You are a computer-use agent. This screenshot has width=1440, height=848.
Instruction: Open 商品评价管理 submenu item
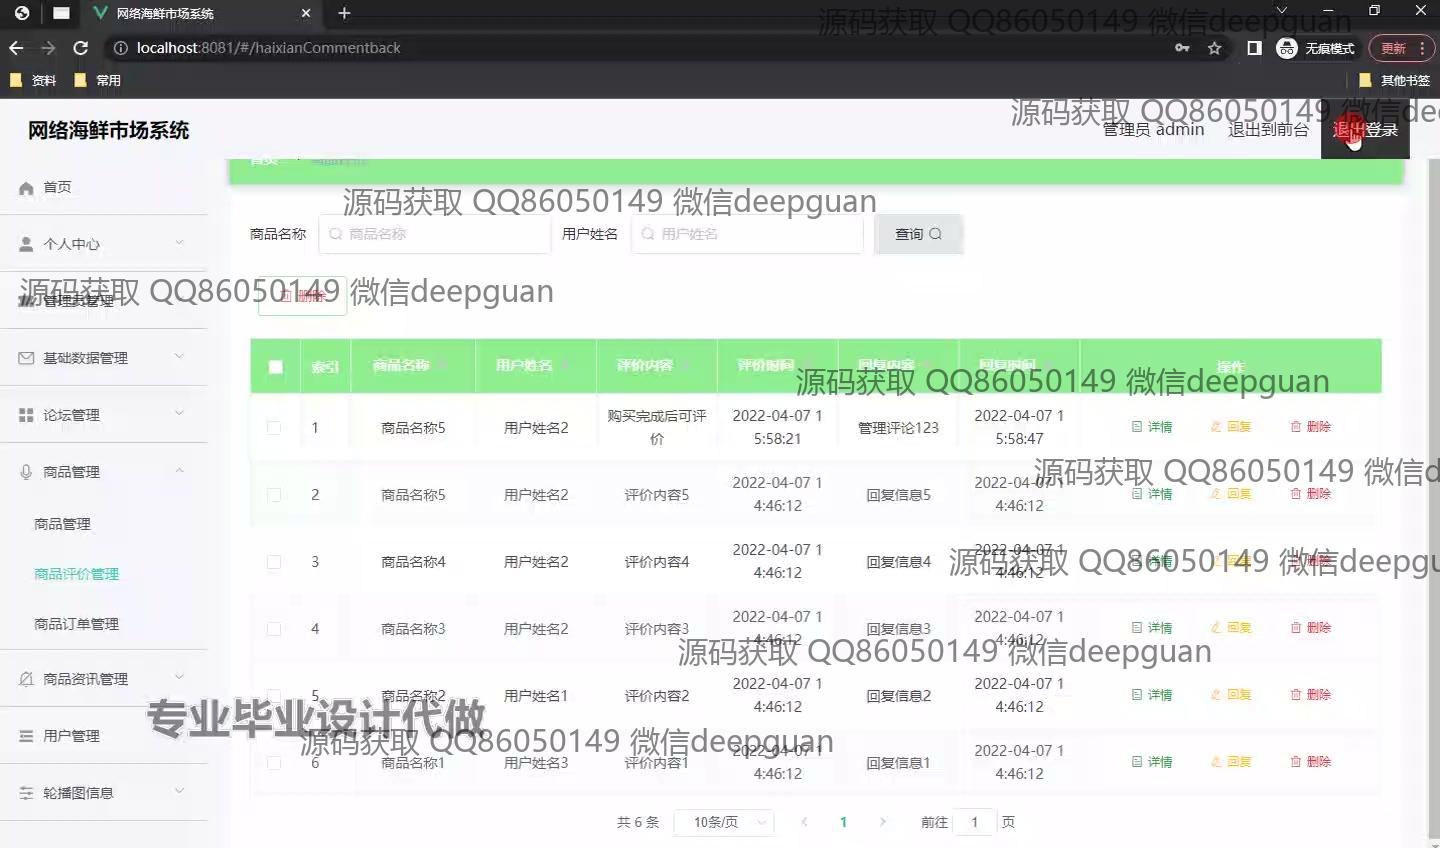[76, 574]
